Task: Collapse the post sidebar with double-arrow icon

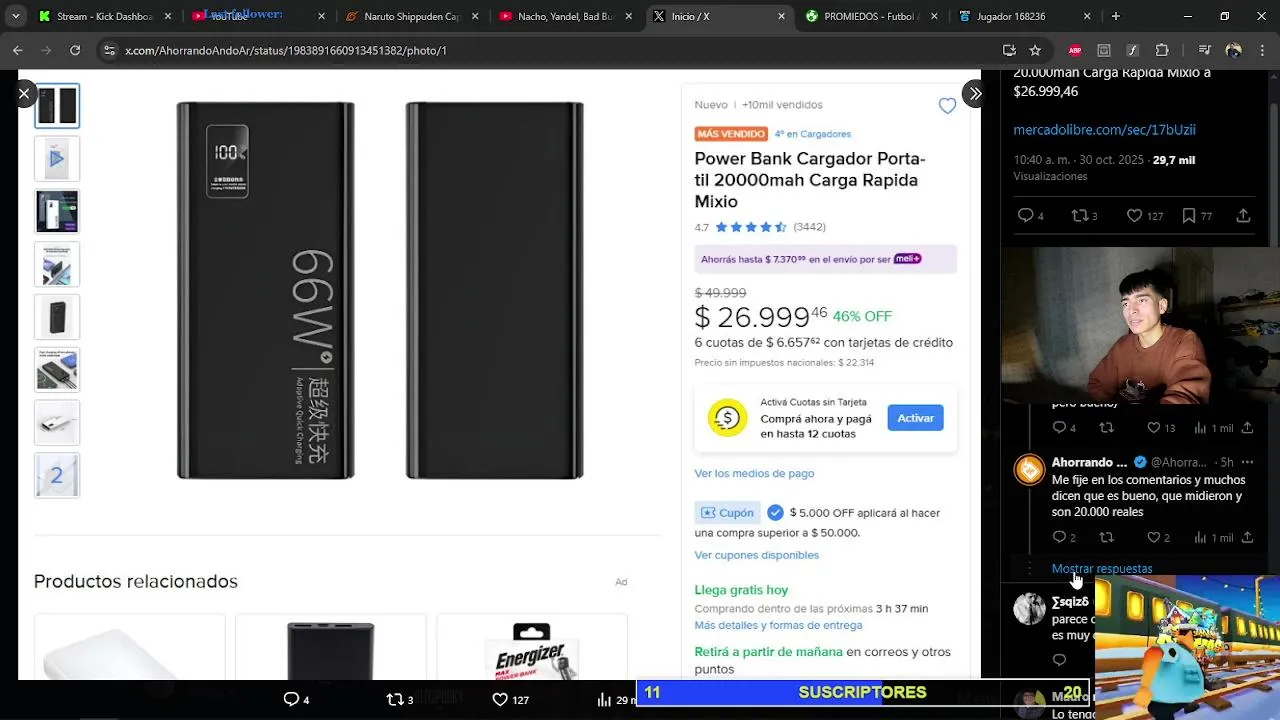Action: [974, 94]
